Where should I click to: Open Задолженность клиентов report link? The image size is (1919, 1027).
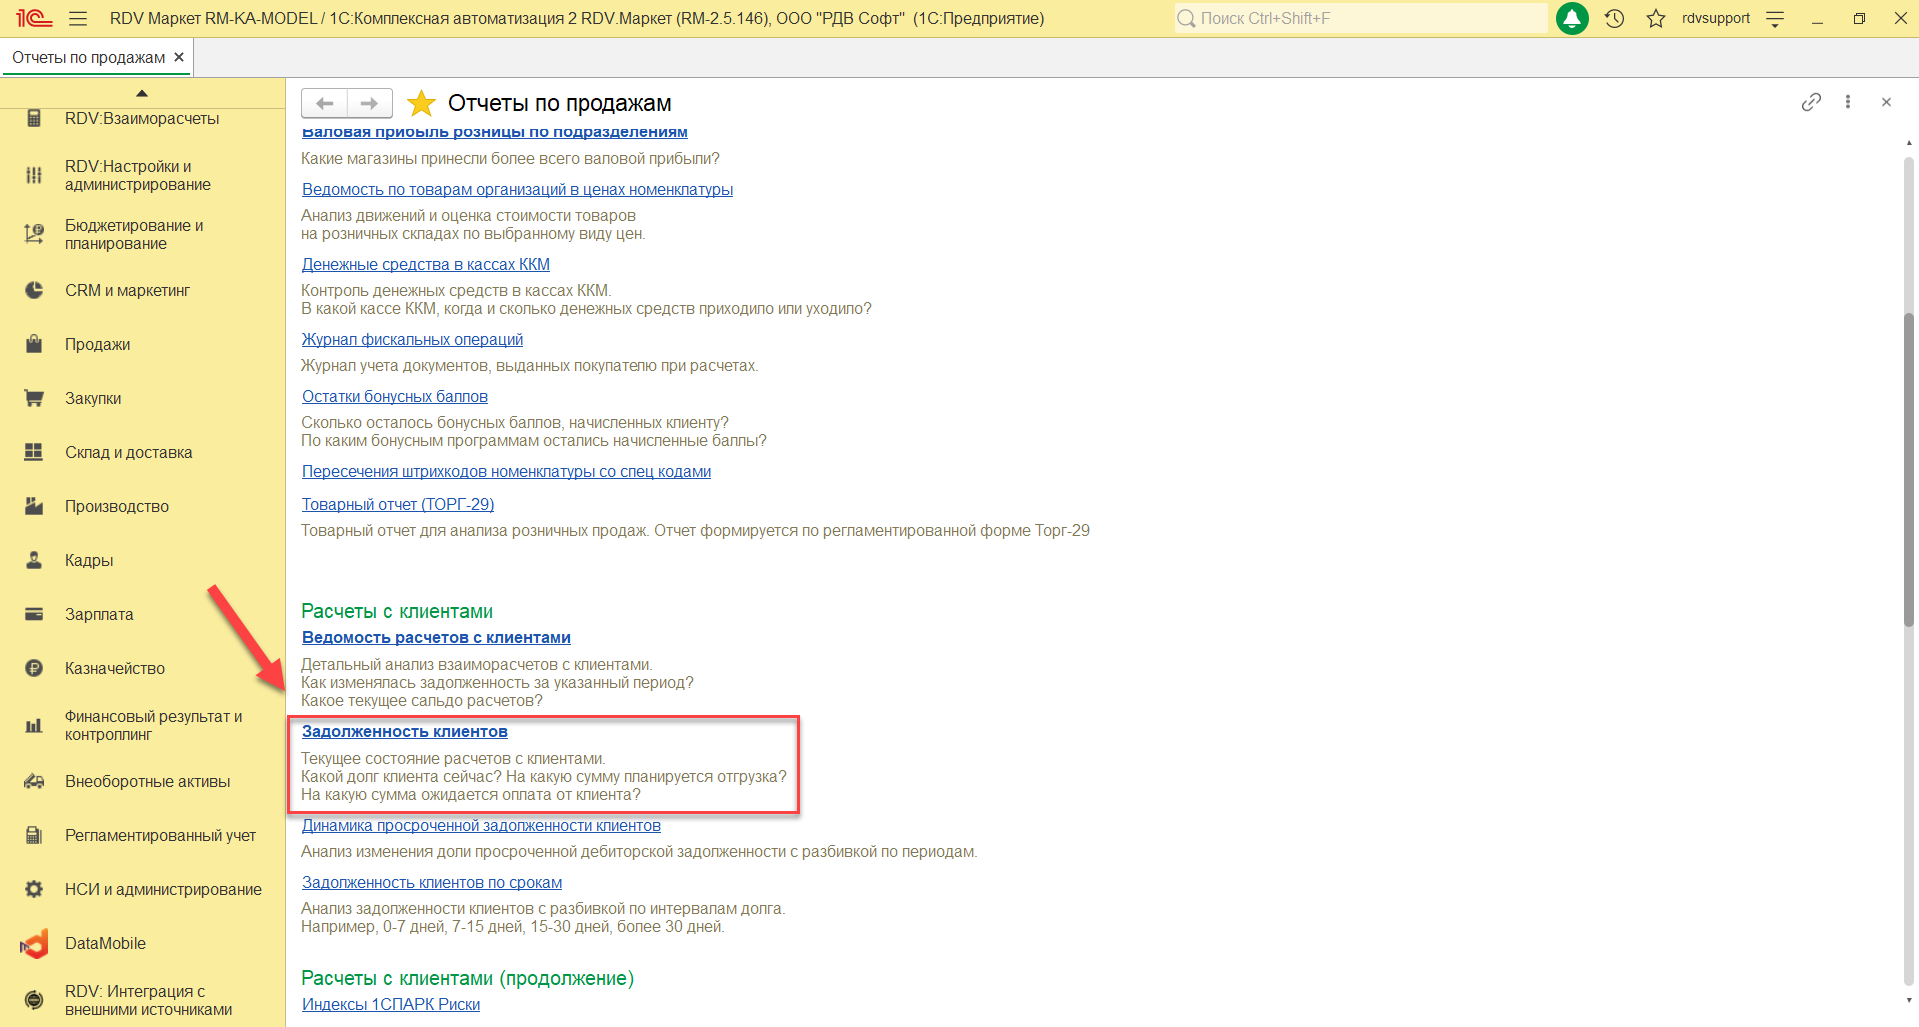405,731
